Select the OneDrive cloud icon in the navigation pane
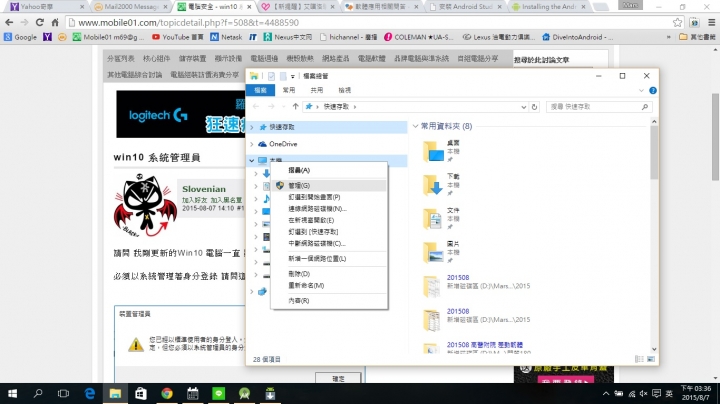Image resolution: width=720 pixels, height=404 pixels. (262, 144)
